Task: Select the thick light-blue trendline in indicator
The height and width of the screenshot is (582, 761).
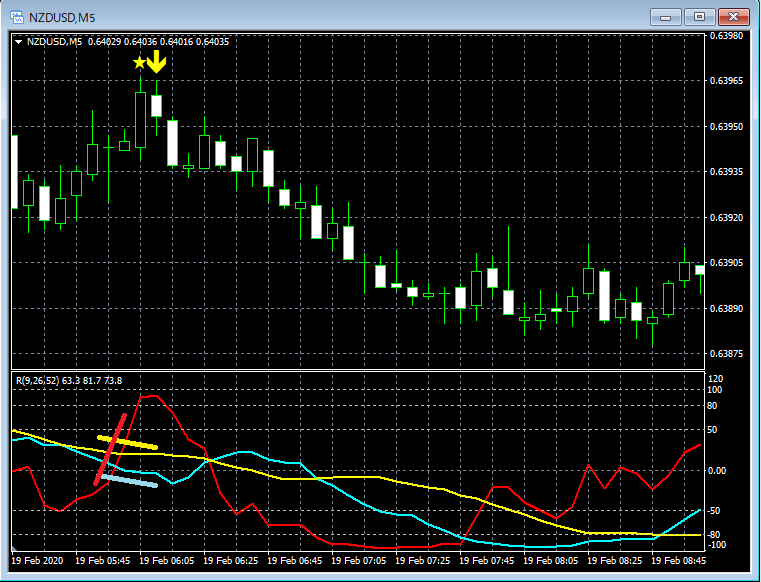Action: click(x=129, y=481)
